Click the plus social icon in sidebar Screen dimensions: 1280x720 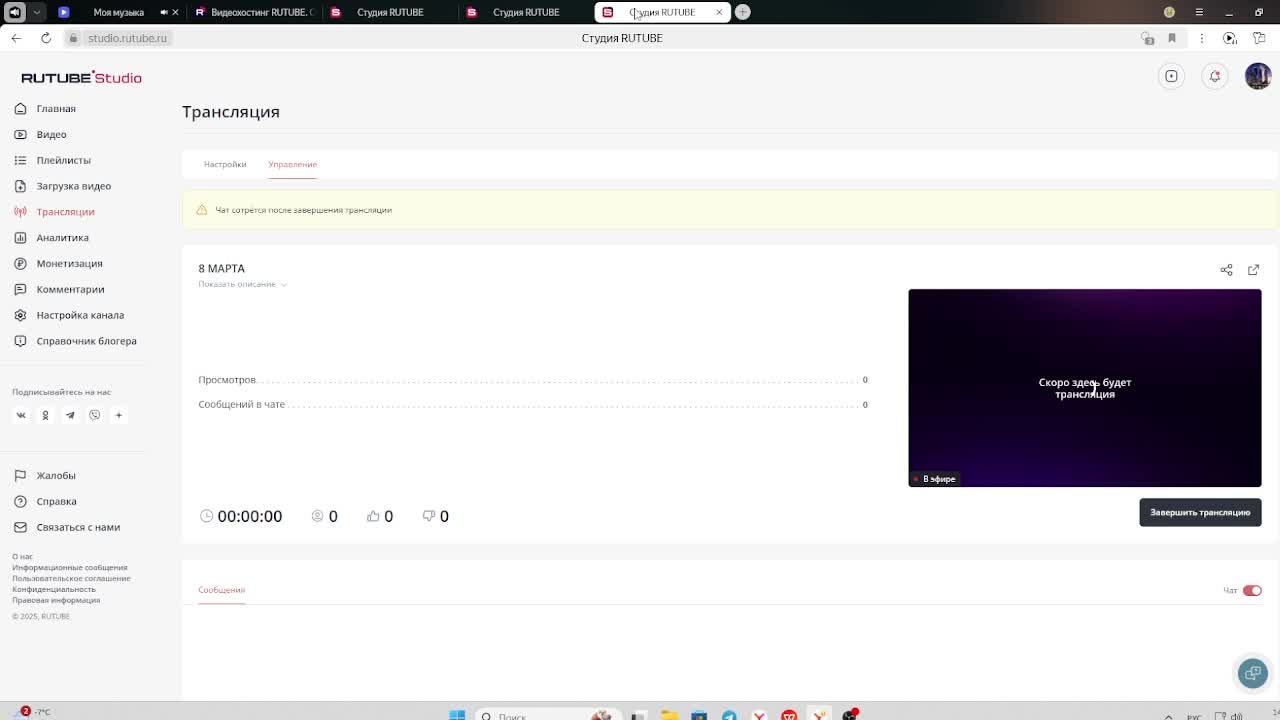118,415
